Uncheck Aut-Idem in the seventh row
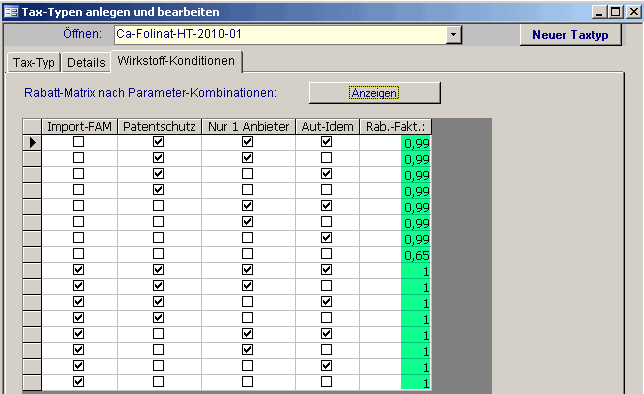 pos(327,238)
